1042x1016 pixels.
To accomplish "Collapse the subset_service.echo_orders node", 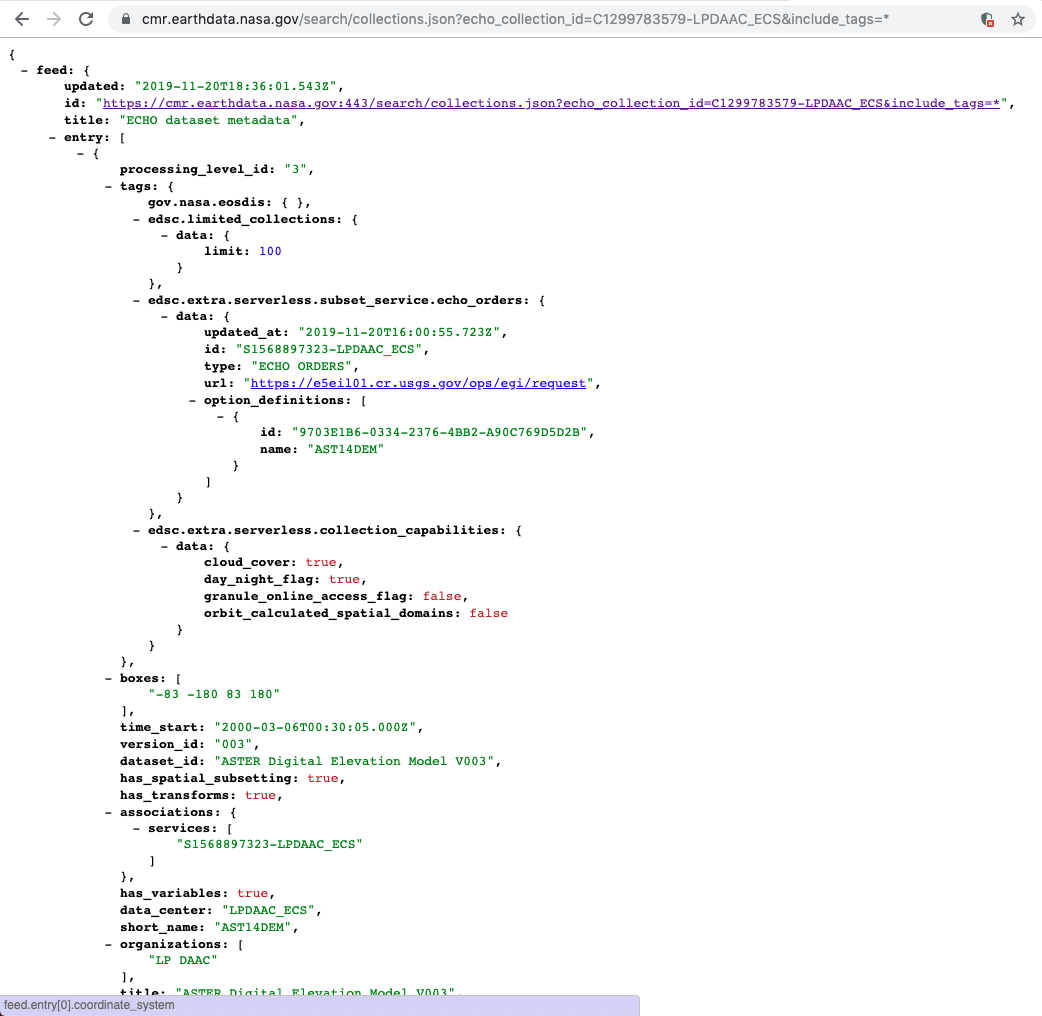I will pyautogui.click(x=137, y=300).
